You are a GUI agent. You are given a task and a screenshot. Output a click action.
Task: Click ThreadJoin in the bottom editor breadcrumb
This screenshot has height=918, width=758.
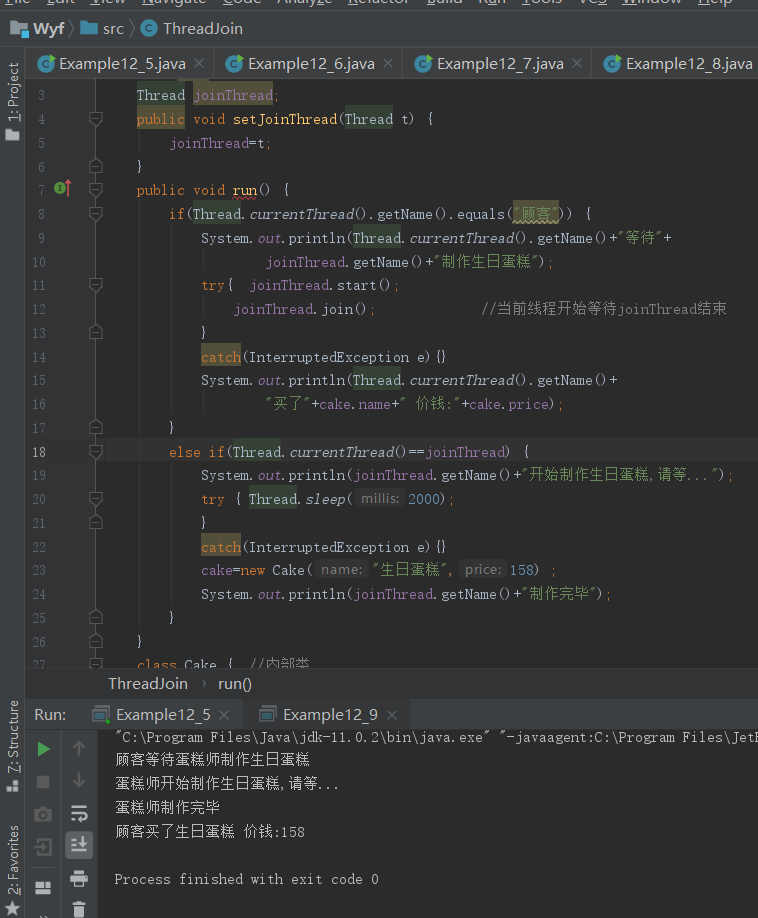pyautogui.click(x=148, y=684)
